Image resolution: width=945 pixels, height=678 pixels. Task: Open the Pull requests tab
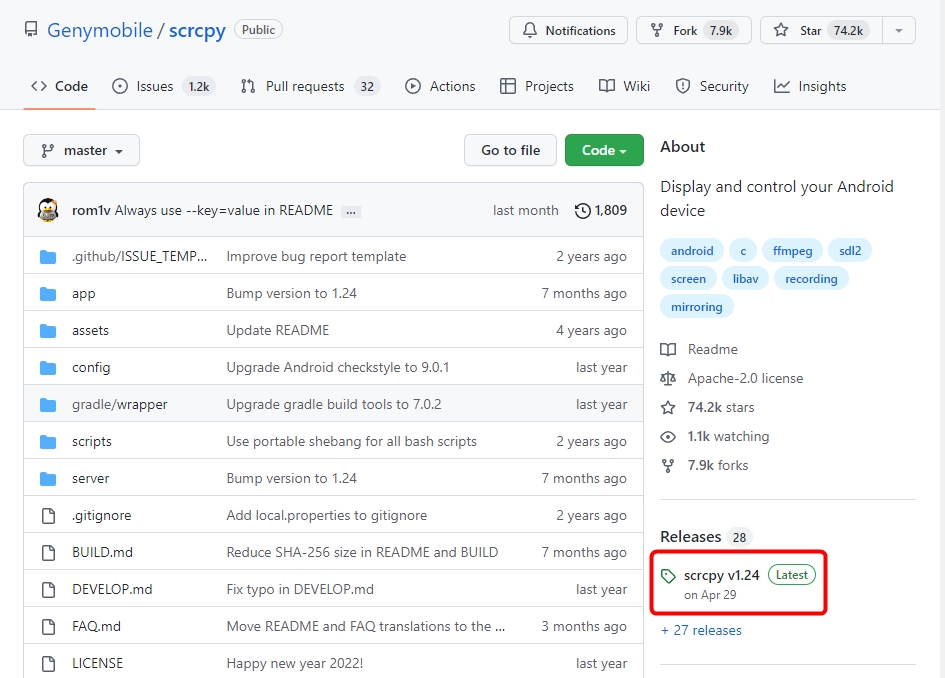pos(310,86)
